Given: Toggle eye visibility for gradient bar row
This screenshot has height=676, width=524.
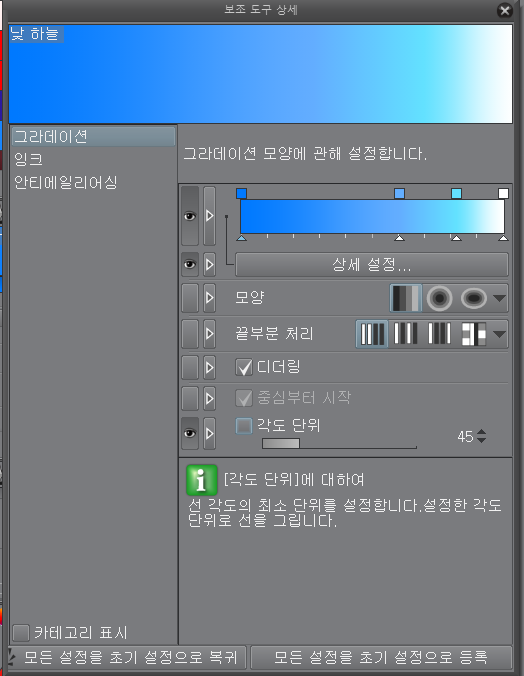Looking at the screenshot, I should 190,216.
